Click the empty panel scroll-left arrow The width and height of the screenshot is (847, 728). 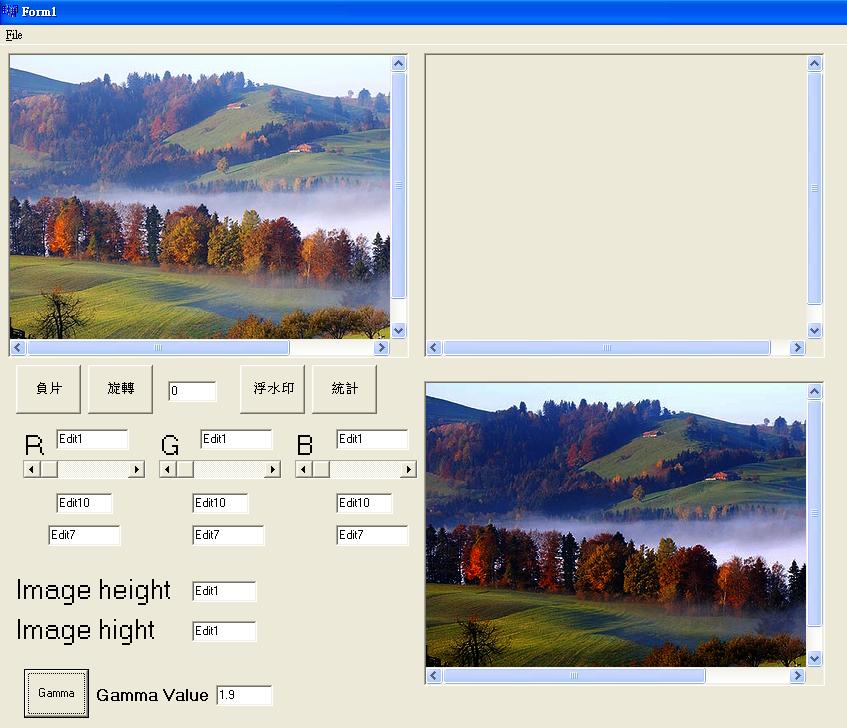tap(434, 347)
